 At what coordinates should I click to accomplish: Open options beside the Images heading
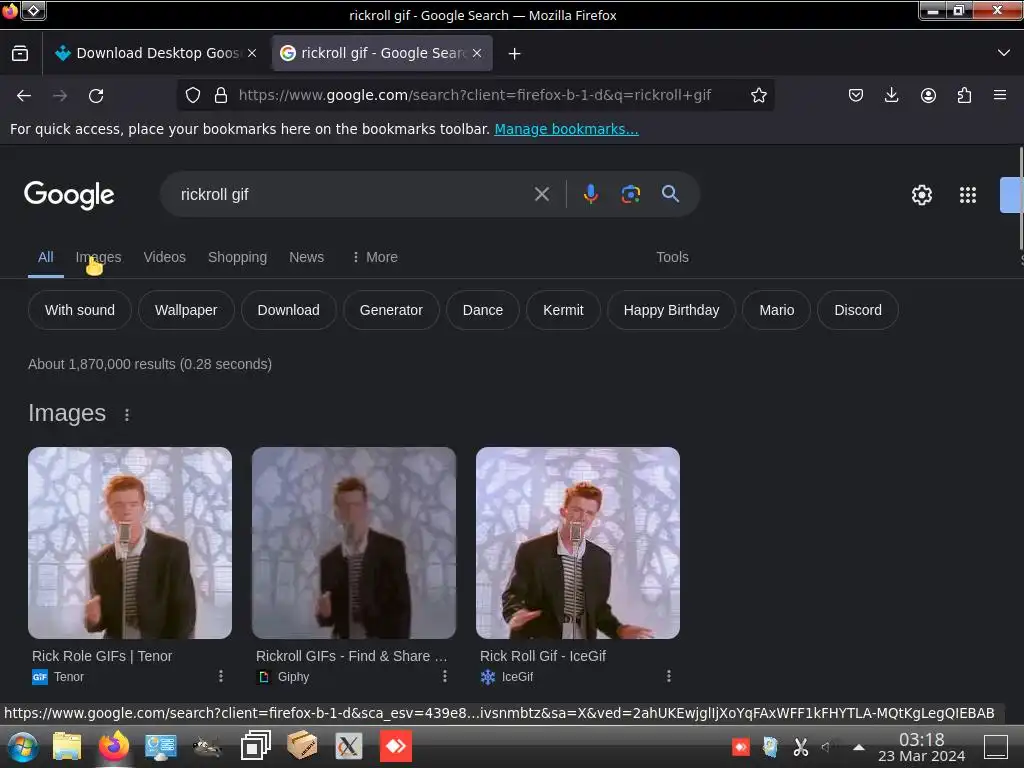click(127, 415)
